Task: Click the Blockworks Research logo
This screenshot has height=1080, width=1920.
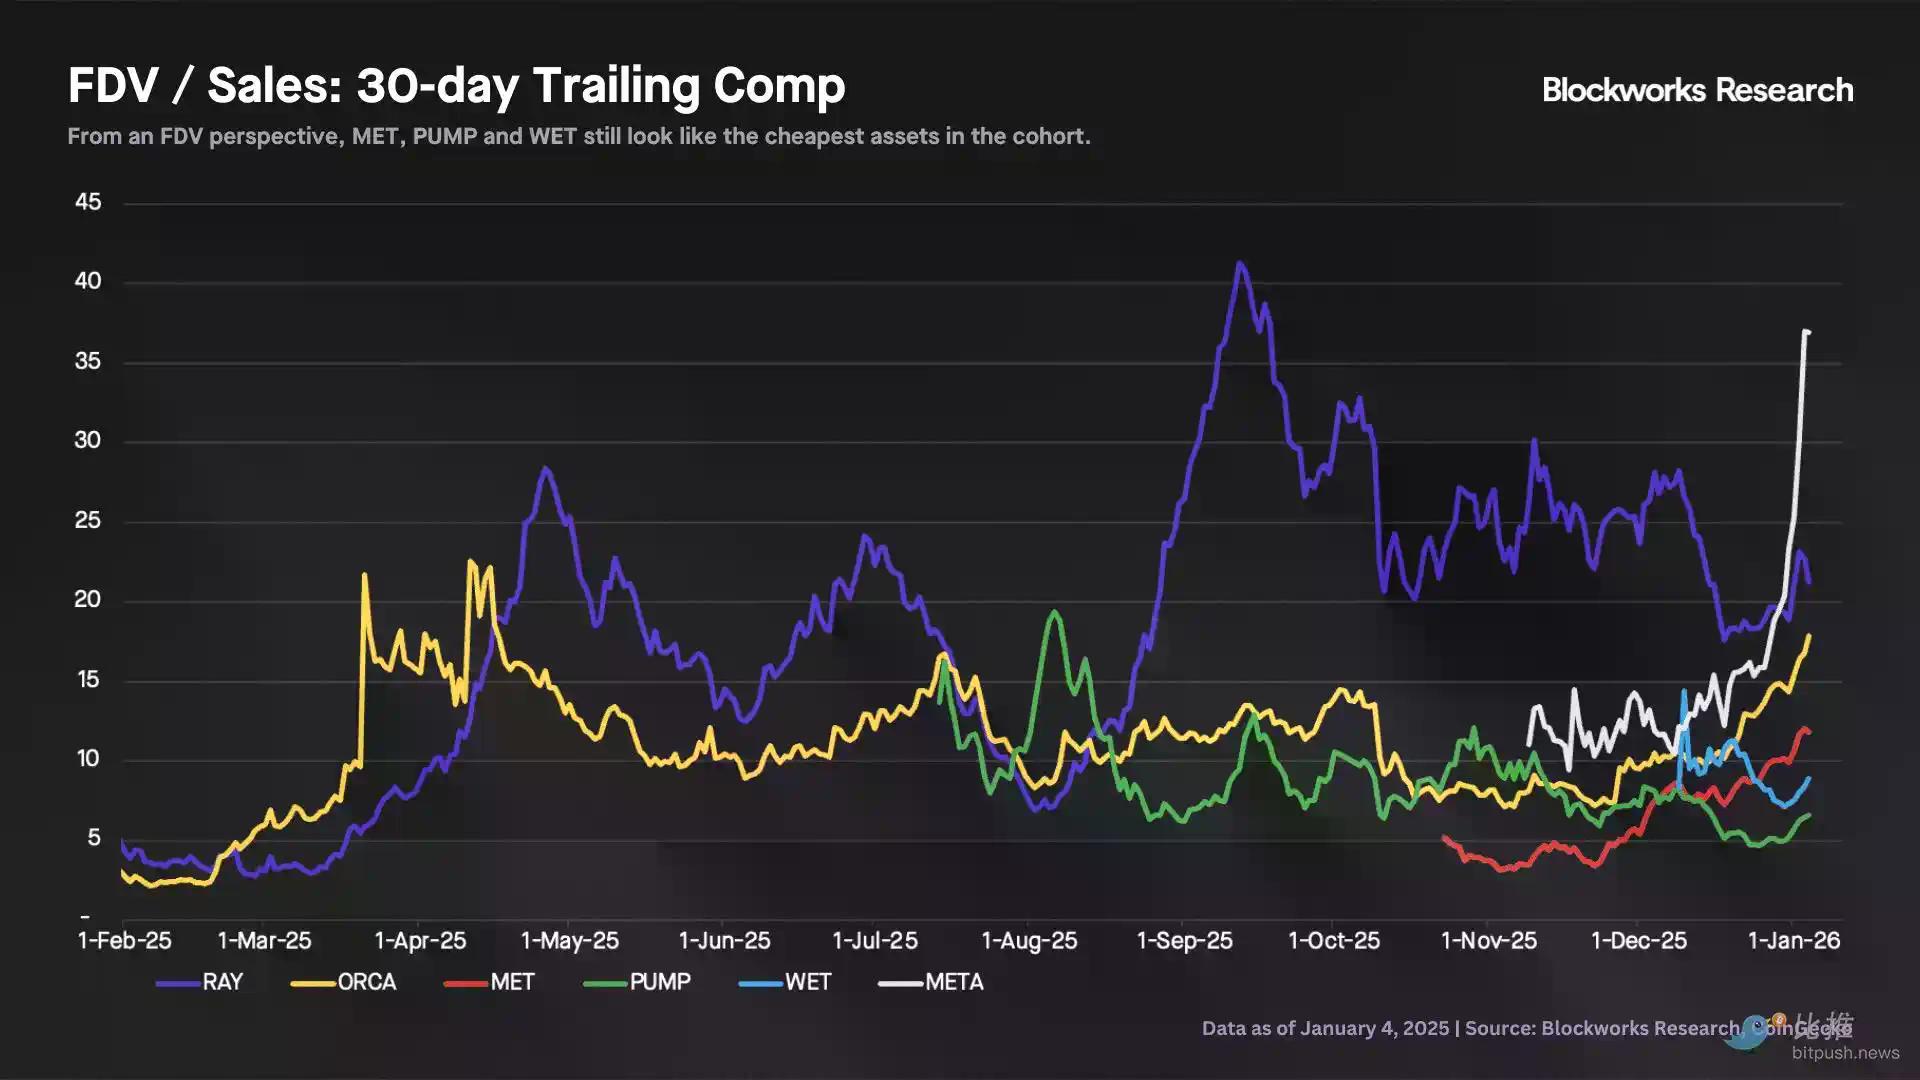Action: click(x=1697, y=90)
